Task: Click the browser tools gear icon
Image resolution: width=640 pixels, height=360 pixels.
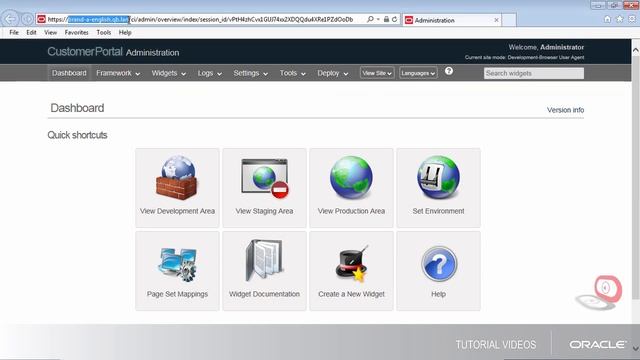Action: click(632, 19)
